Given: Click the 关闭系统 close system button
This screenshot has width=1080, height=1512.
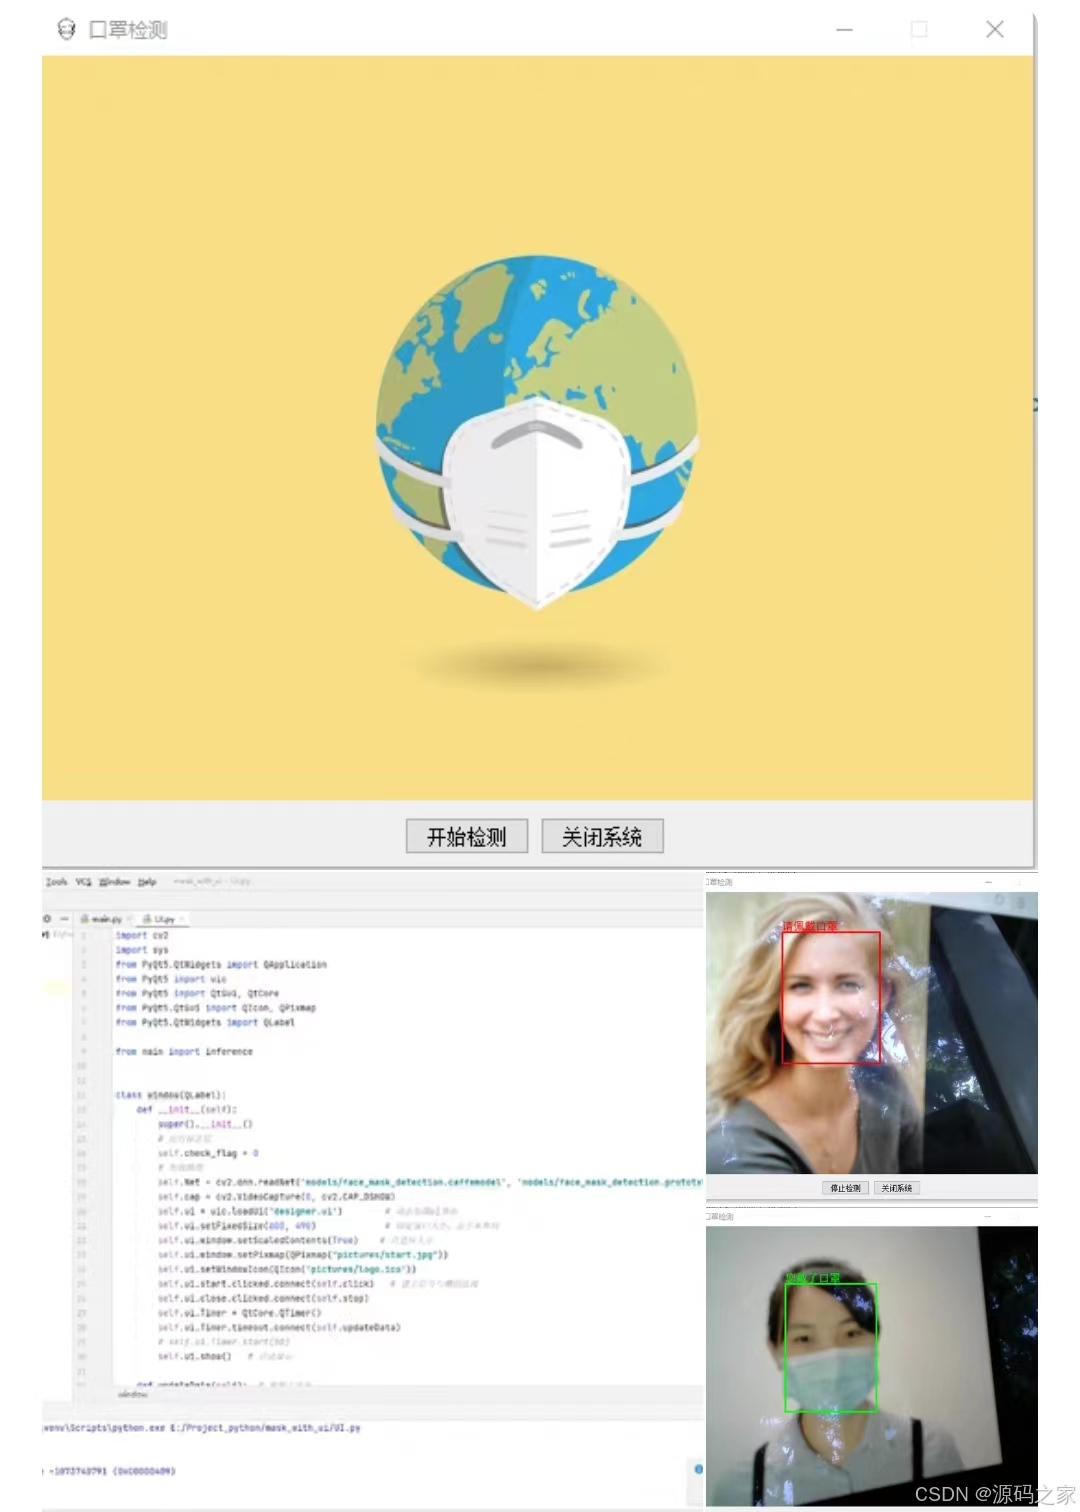Looking at the screenshot, I should [601, 837].
